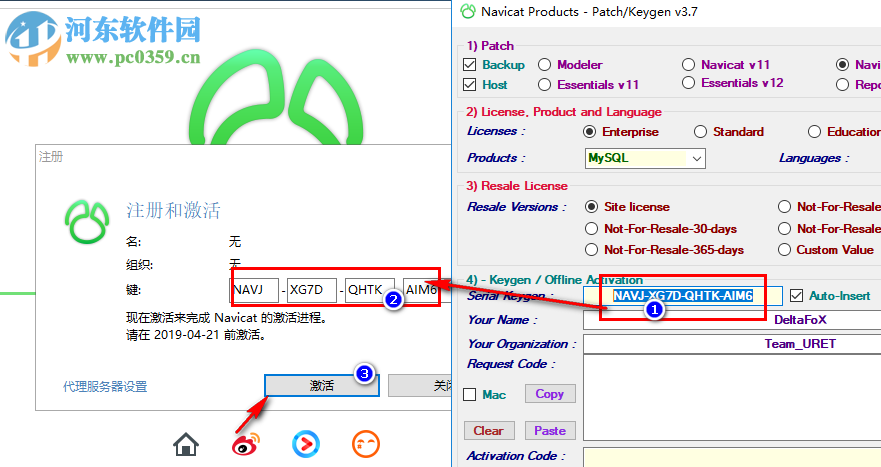The width and height of the screenshot is (881, 467).
Task: Open the orange smiley face icon
Action: 366,444
